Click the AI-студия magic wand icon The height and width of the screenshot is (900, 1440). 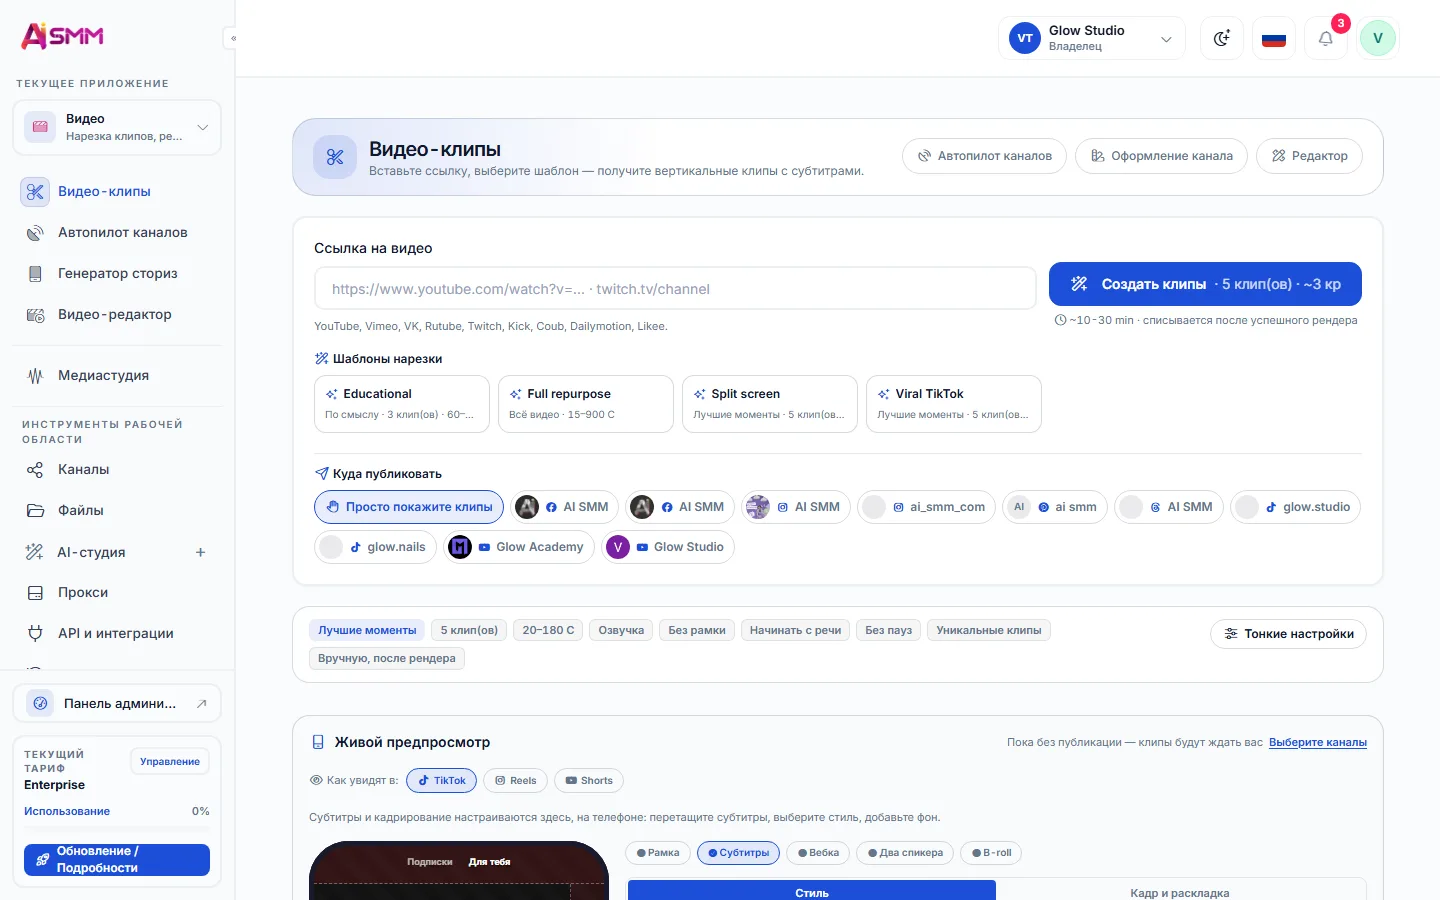pyautogui.click(x=35, y=552)
